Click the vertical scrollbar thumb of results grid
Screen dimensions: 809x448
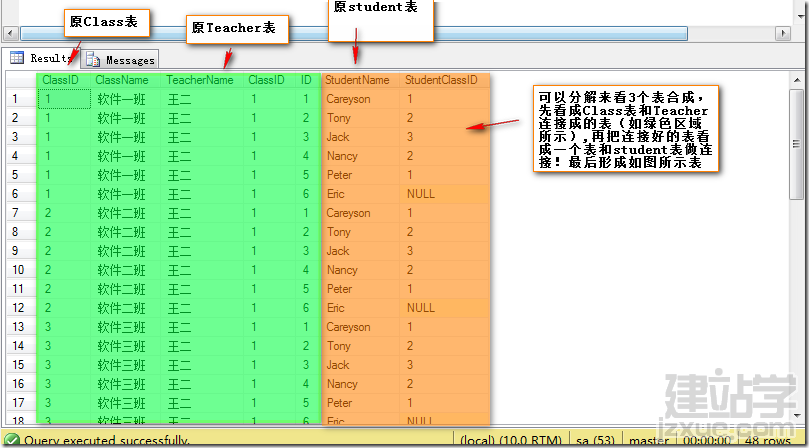click(796, 144)
